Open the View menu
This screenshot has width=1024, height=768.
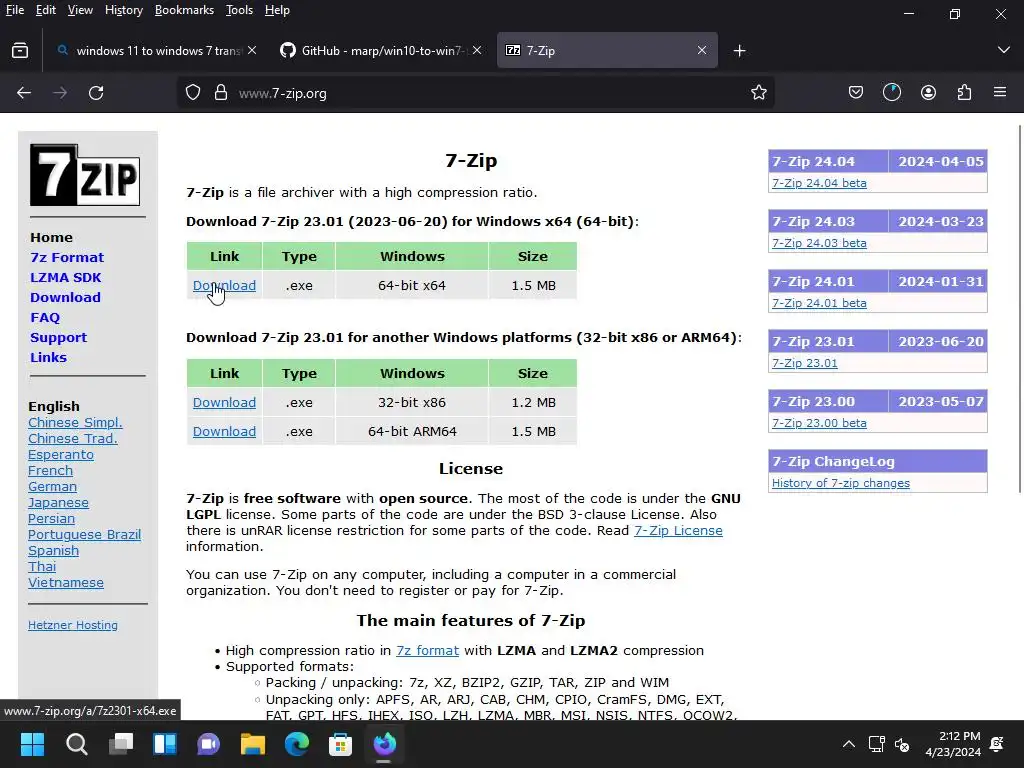pos(80,10)
